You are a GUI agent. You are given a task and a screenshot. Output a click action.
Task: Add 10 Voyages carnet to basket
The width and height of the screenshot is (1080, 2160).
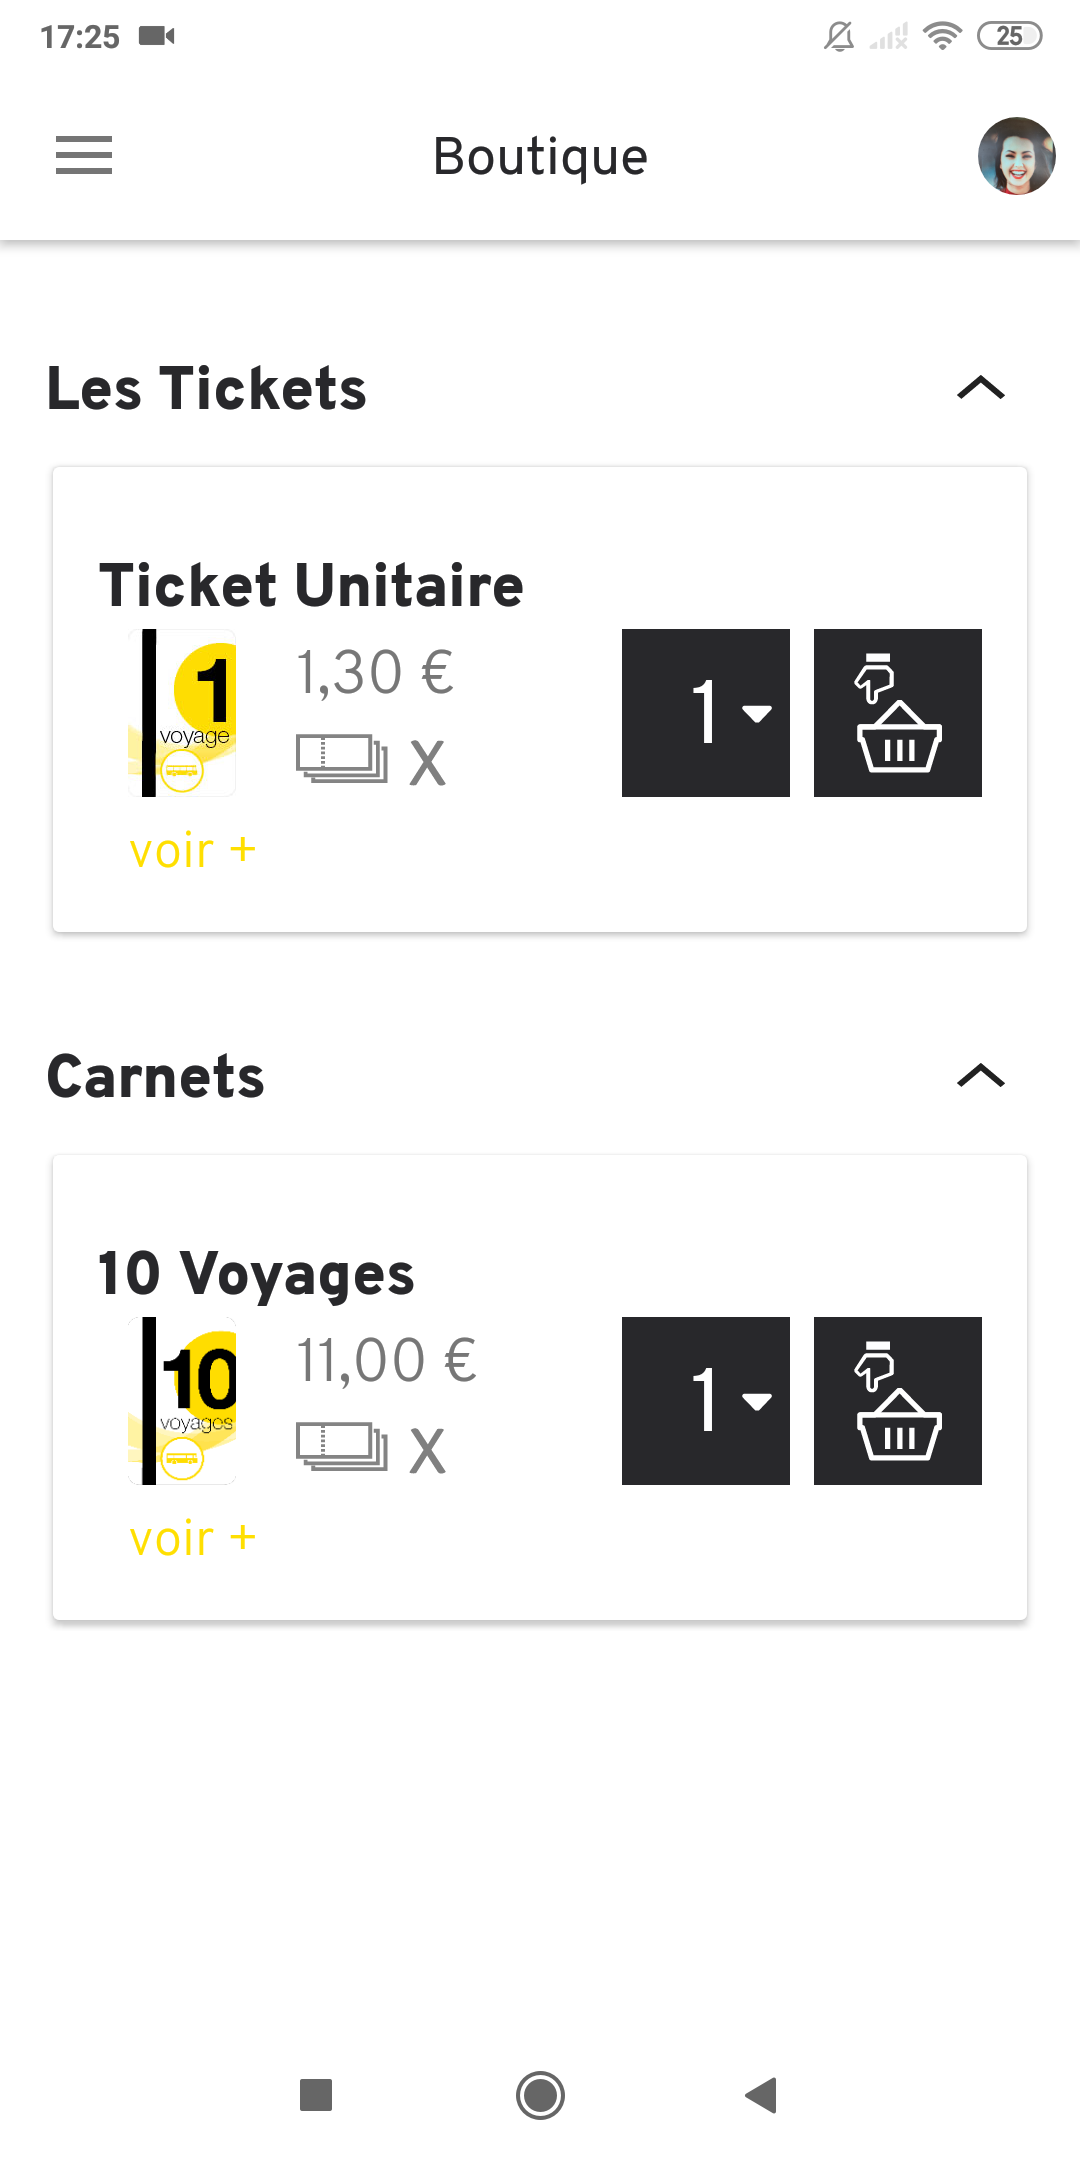(x=897, y=1401)
